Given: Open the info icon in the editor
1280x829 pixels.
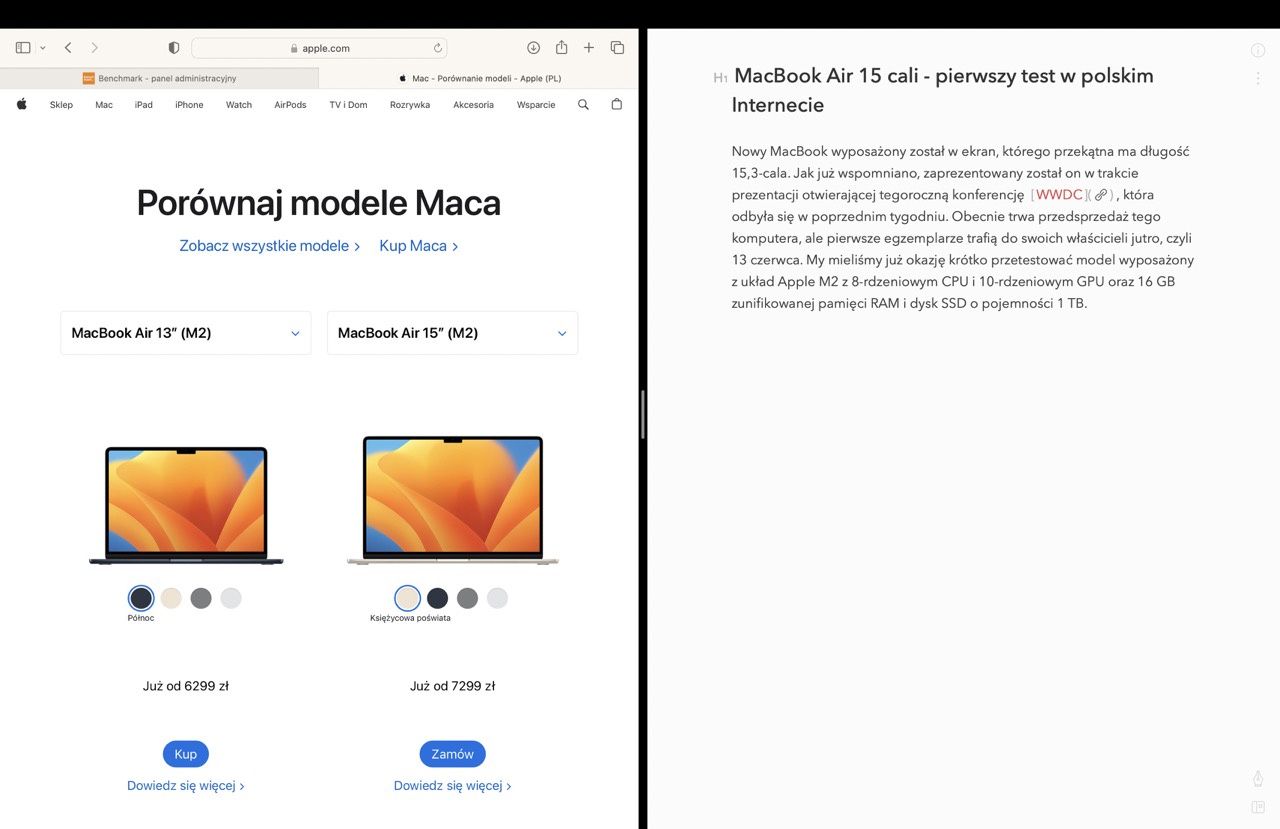Looking at the screenshot, I should pos(1258,50).
